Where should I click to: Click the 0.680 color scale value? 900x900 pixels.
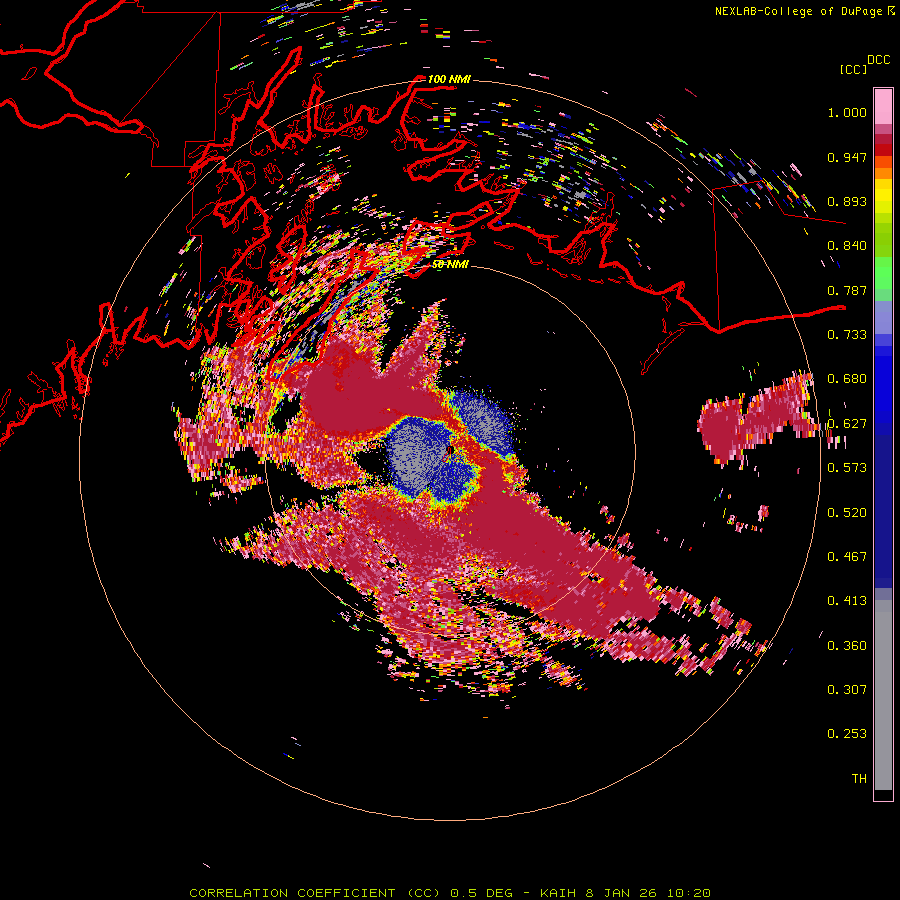point(847,379)
